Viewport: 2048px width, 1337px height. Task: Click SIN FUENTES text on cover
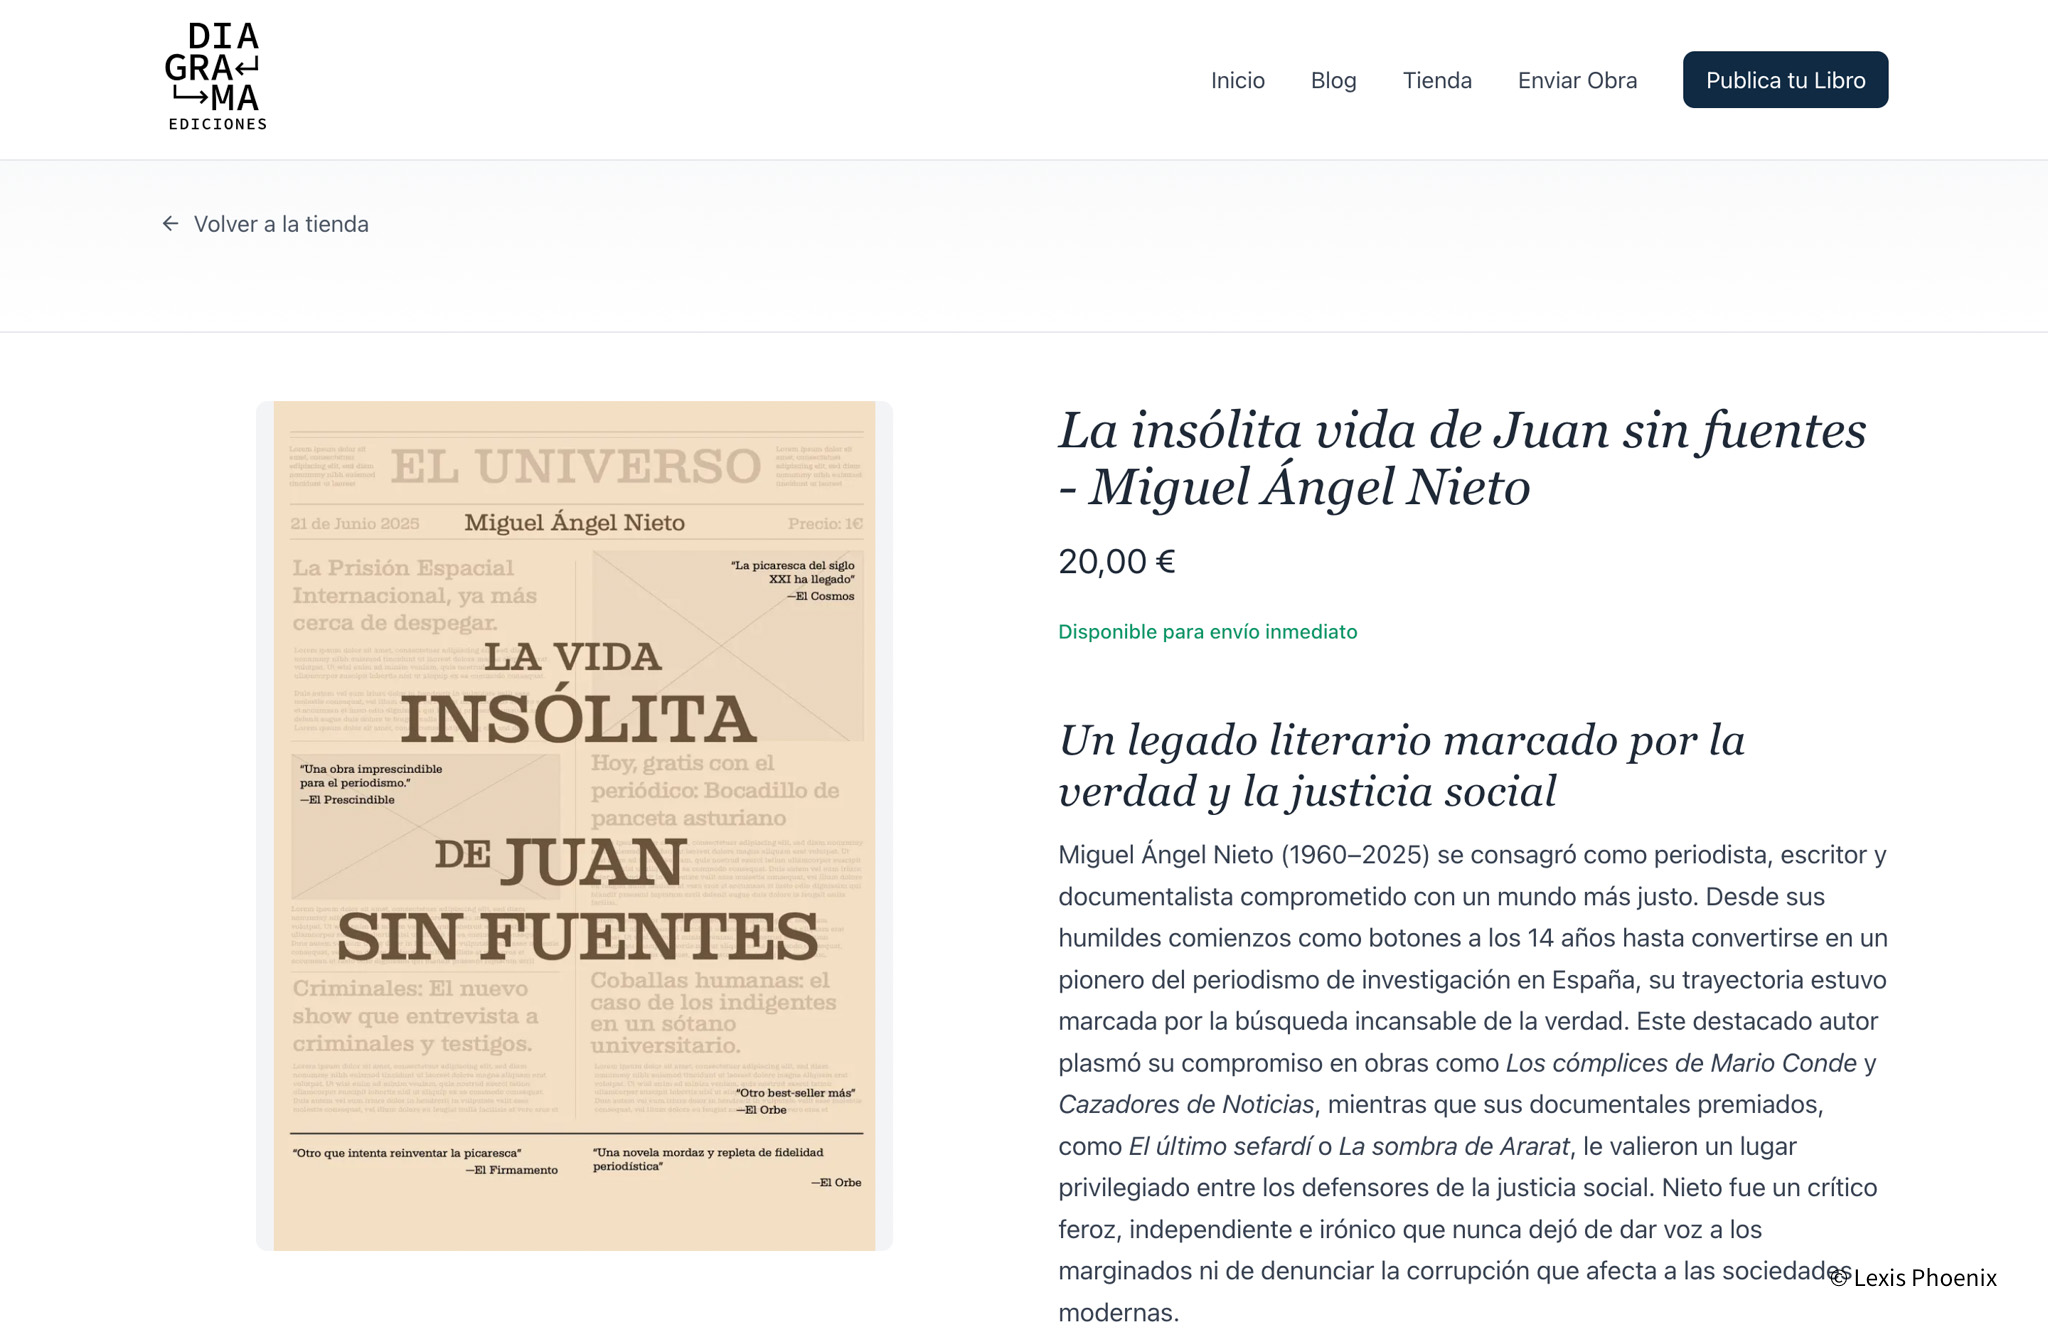(x=577, y=937)
